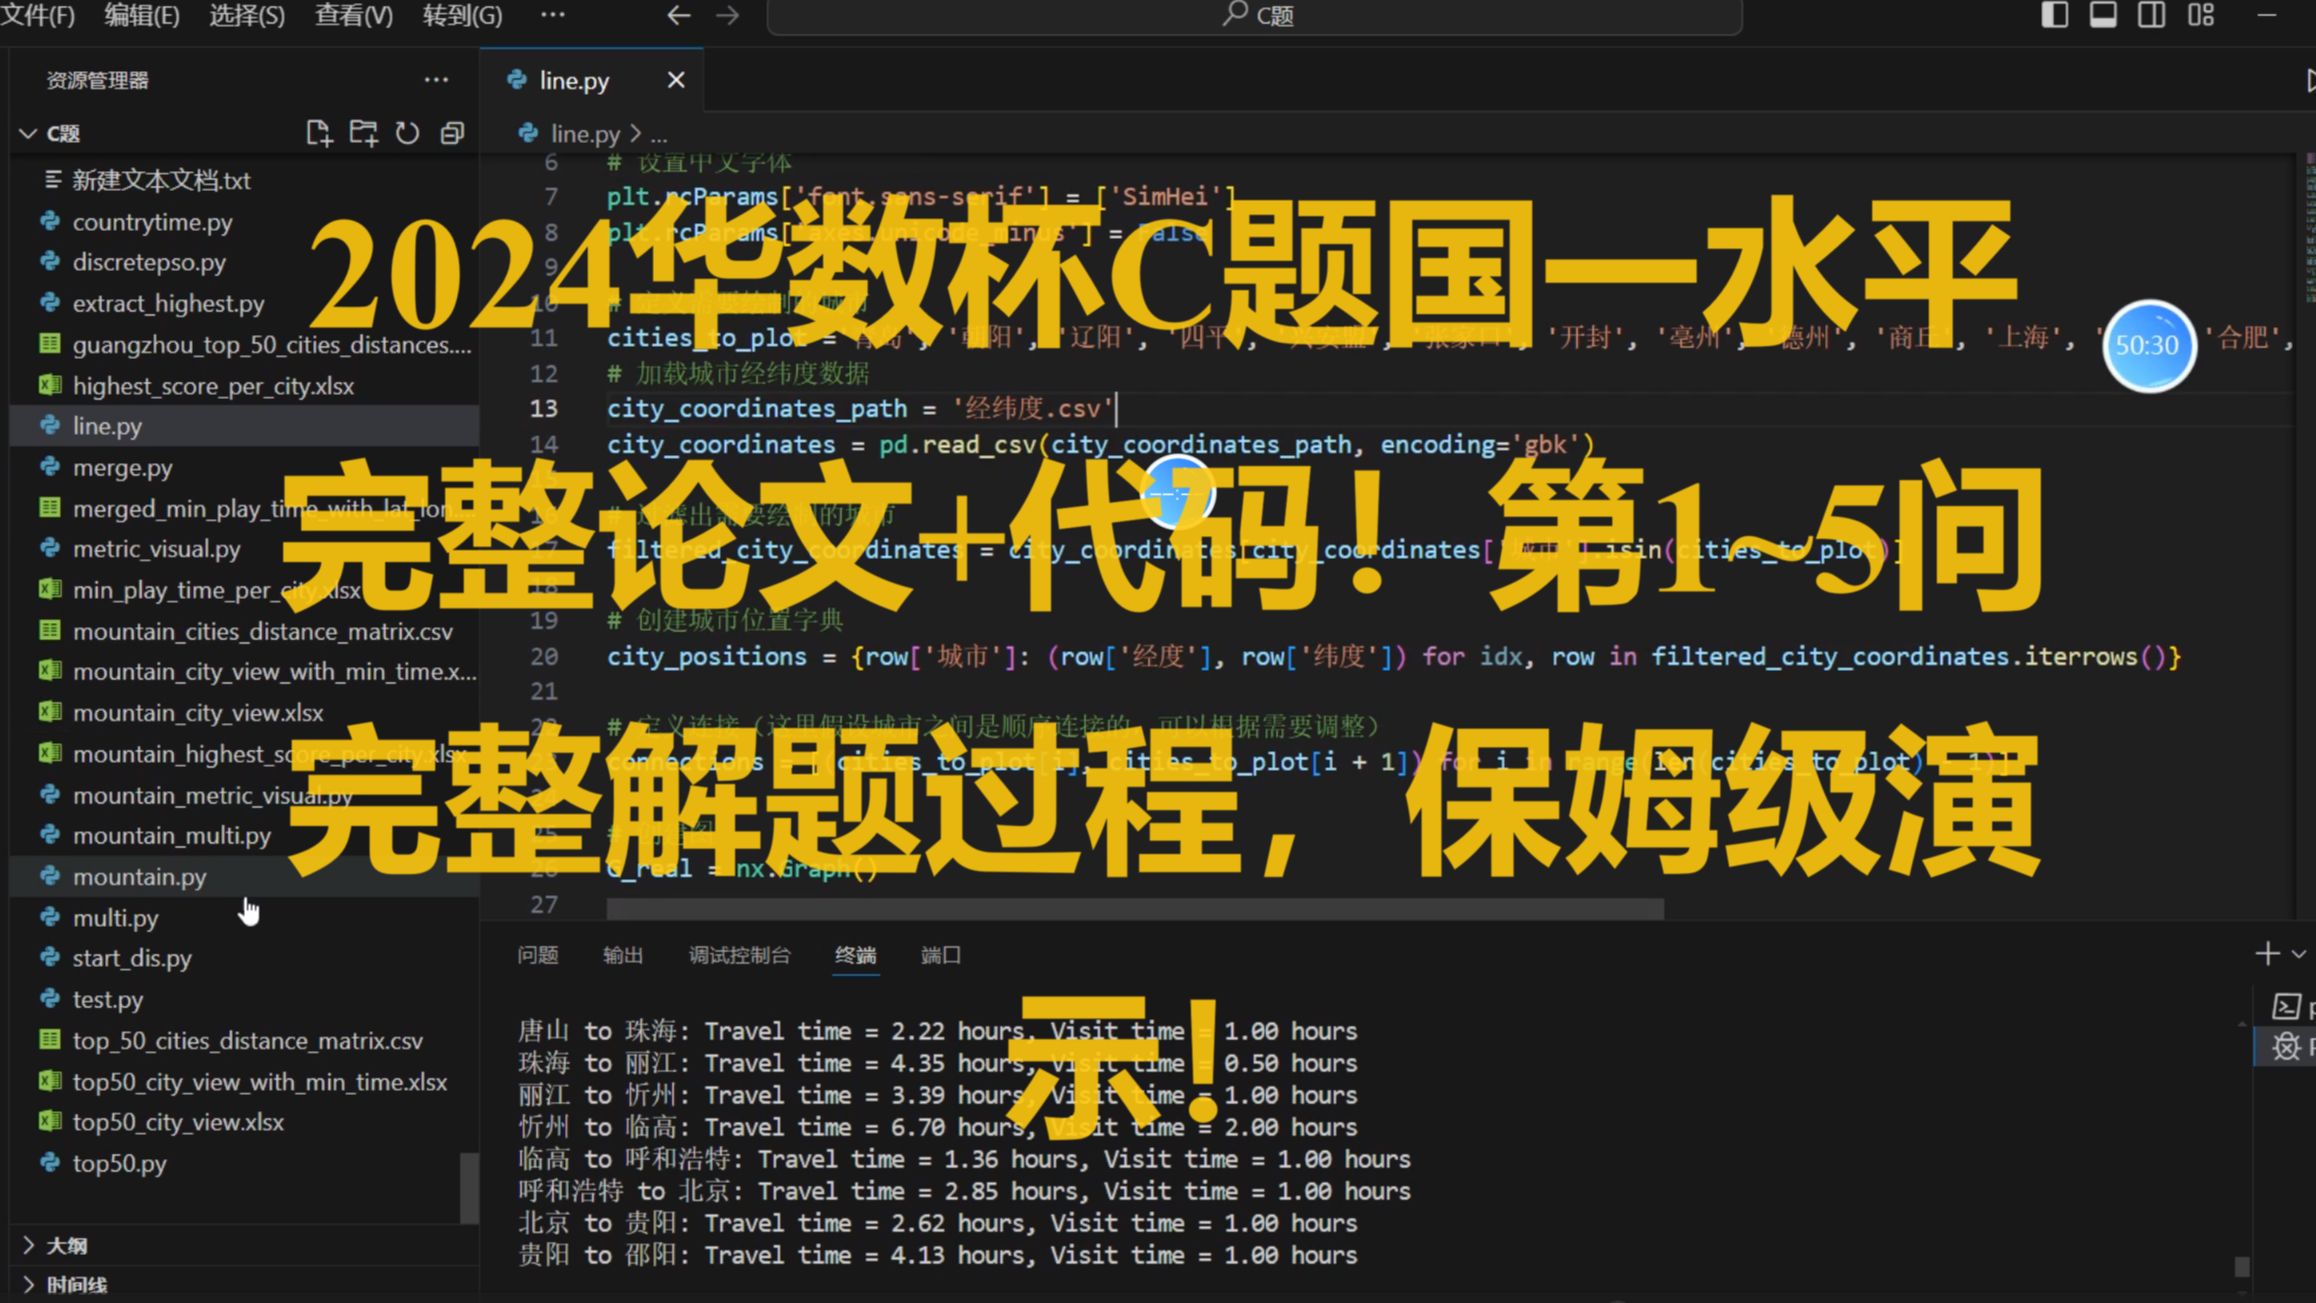
Task: Switch to the 问题 panel tab
Action: click(x=538, y=955)
